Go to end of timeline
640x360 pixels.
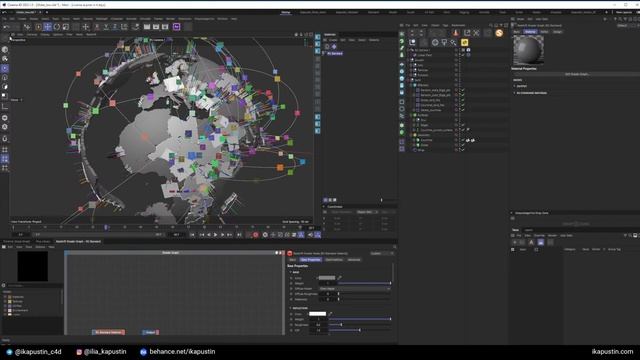point(239,235)
